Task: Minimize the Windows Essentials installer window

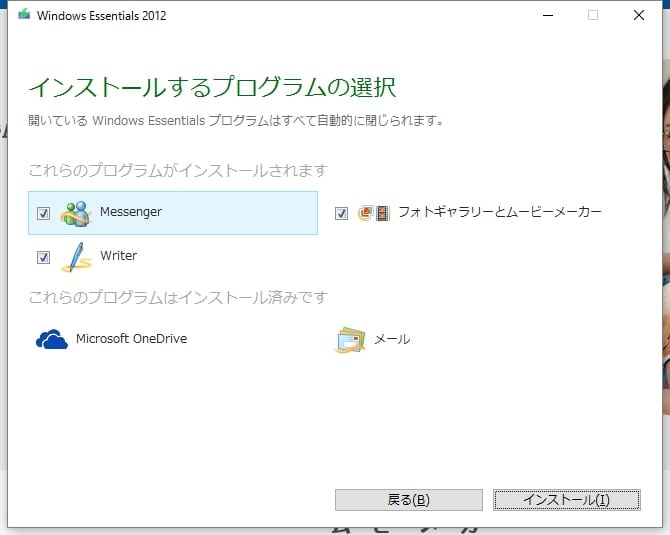Action: click(547, 15)
